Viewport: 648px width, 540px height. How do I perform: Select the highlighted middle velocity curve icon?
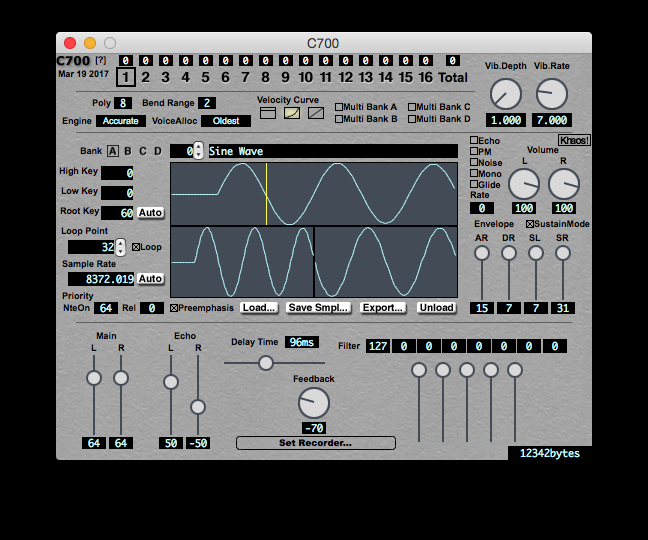(292, 114)
